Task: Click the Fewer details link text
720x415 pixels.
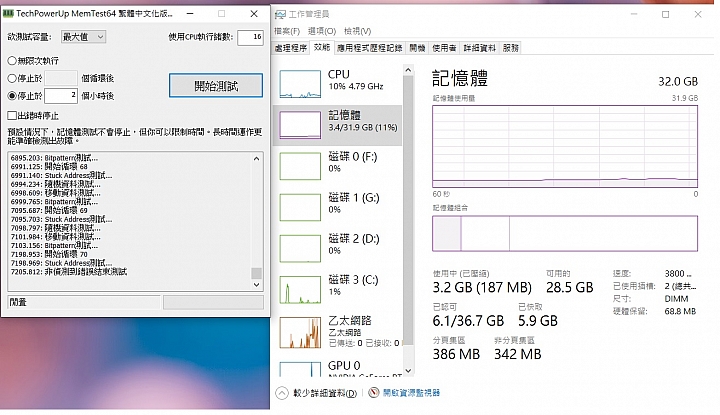Action: click(x=325, y=393)
